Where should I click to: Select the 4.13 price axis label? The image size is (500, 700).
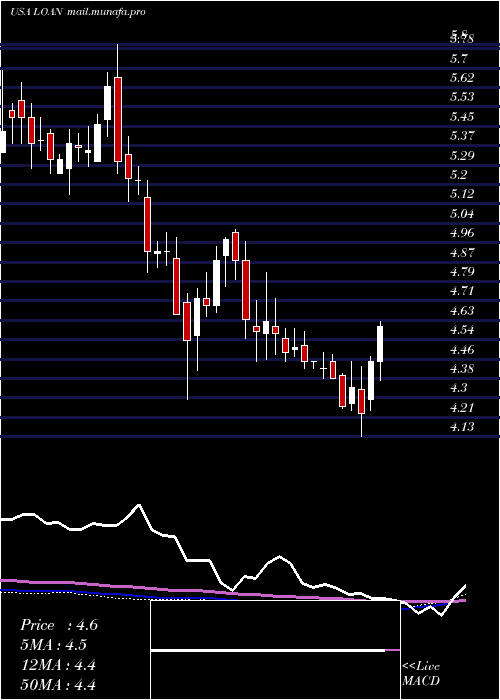coord(462,427)
